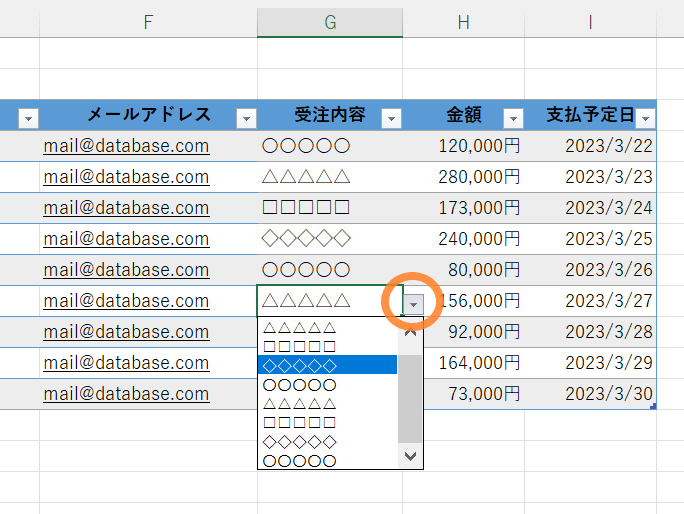Image resolution: width=684 pixels, height=514 pixels.
Task: Select the 73,000円 amount cell
Action: point(473,394)
